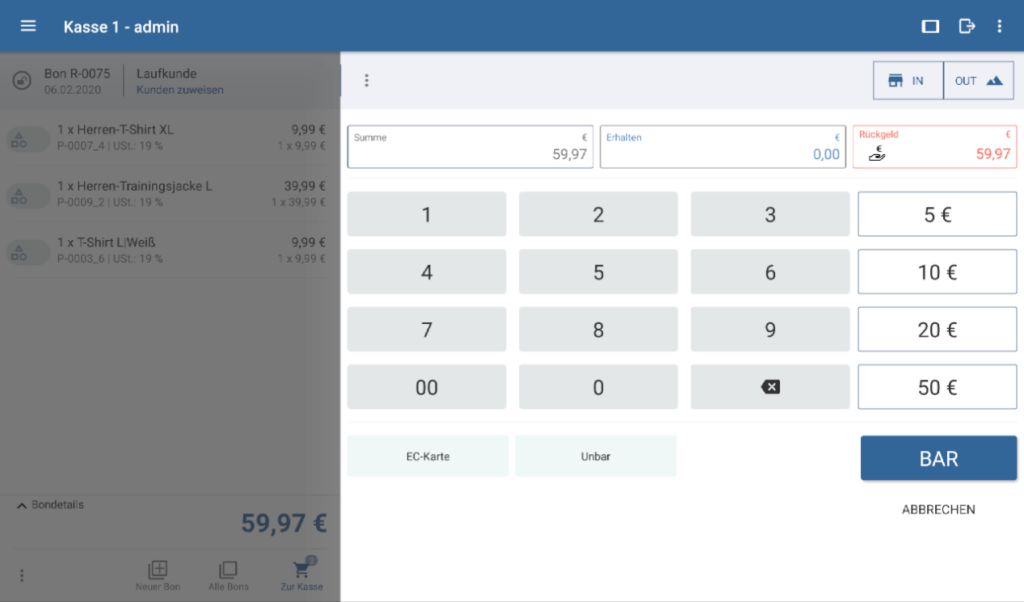Open the hamburger navigation menu
The width and height of the screenshot is (1024, 602).
coord(28,26)
